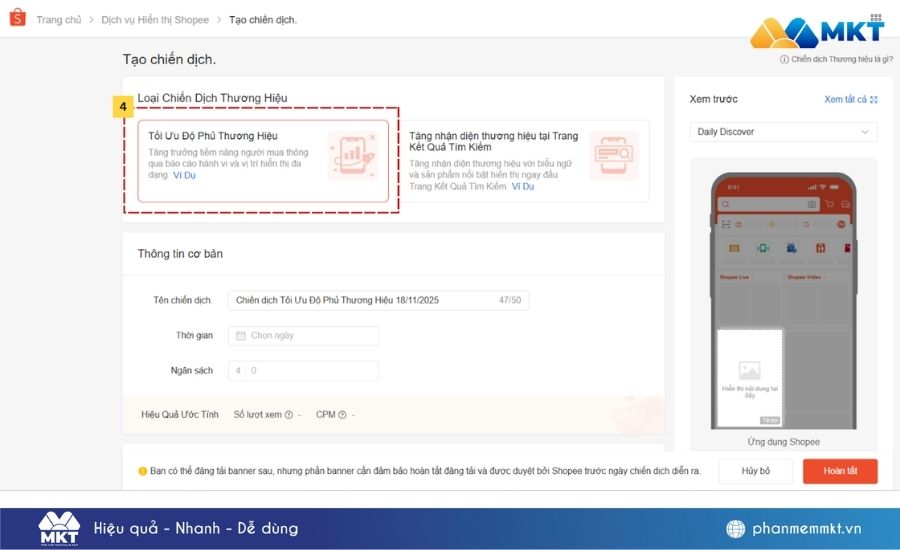The height and width of the screenshot is (550, 900).
Task: Click the Ngân sách budget field
Action: click(x=303, y=370)
